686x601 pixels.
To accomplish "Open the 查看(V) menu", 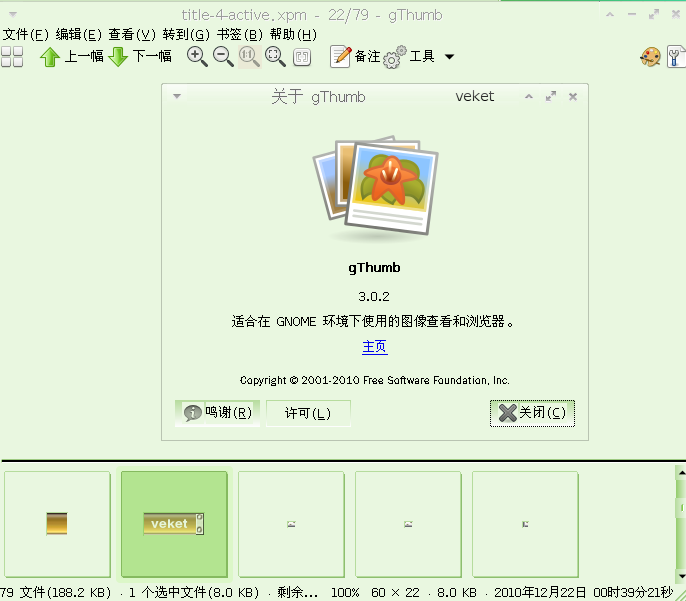I will pos(132,34).
